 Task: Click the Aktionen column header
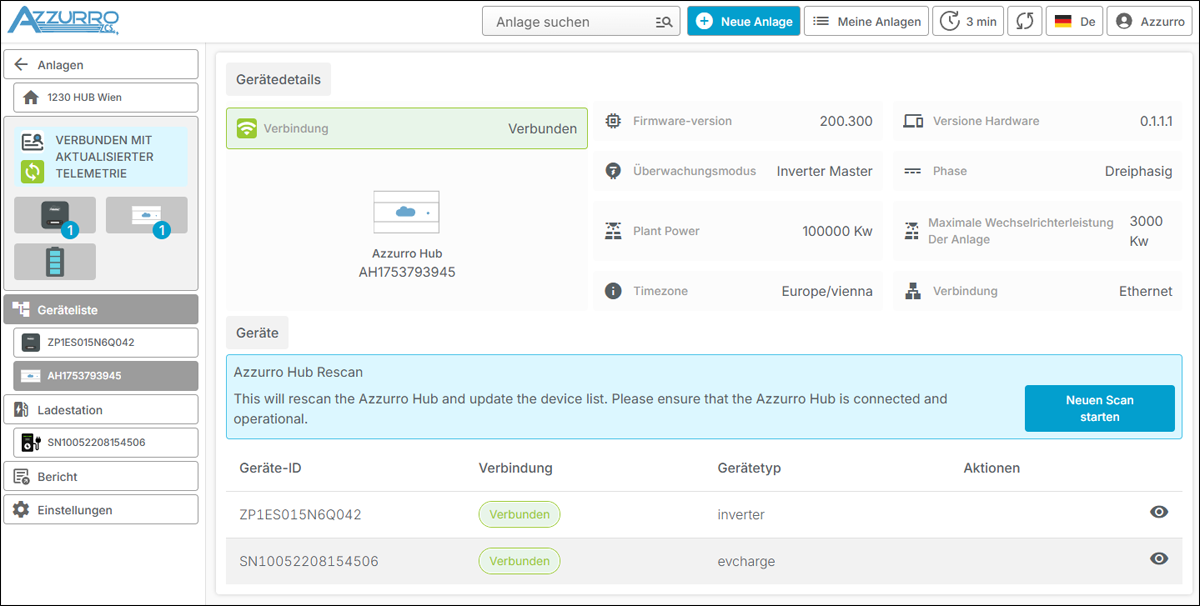(x=992, y=468)
